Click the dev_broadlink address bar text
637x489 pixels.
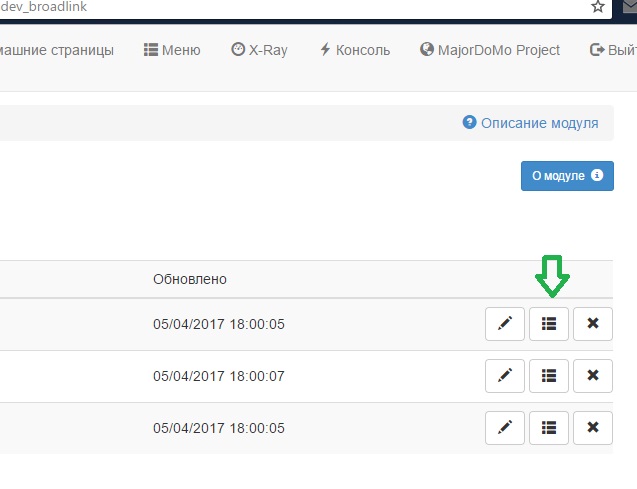tap(43, 6)
